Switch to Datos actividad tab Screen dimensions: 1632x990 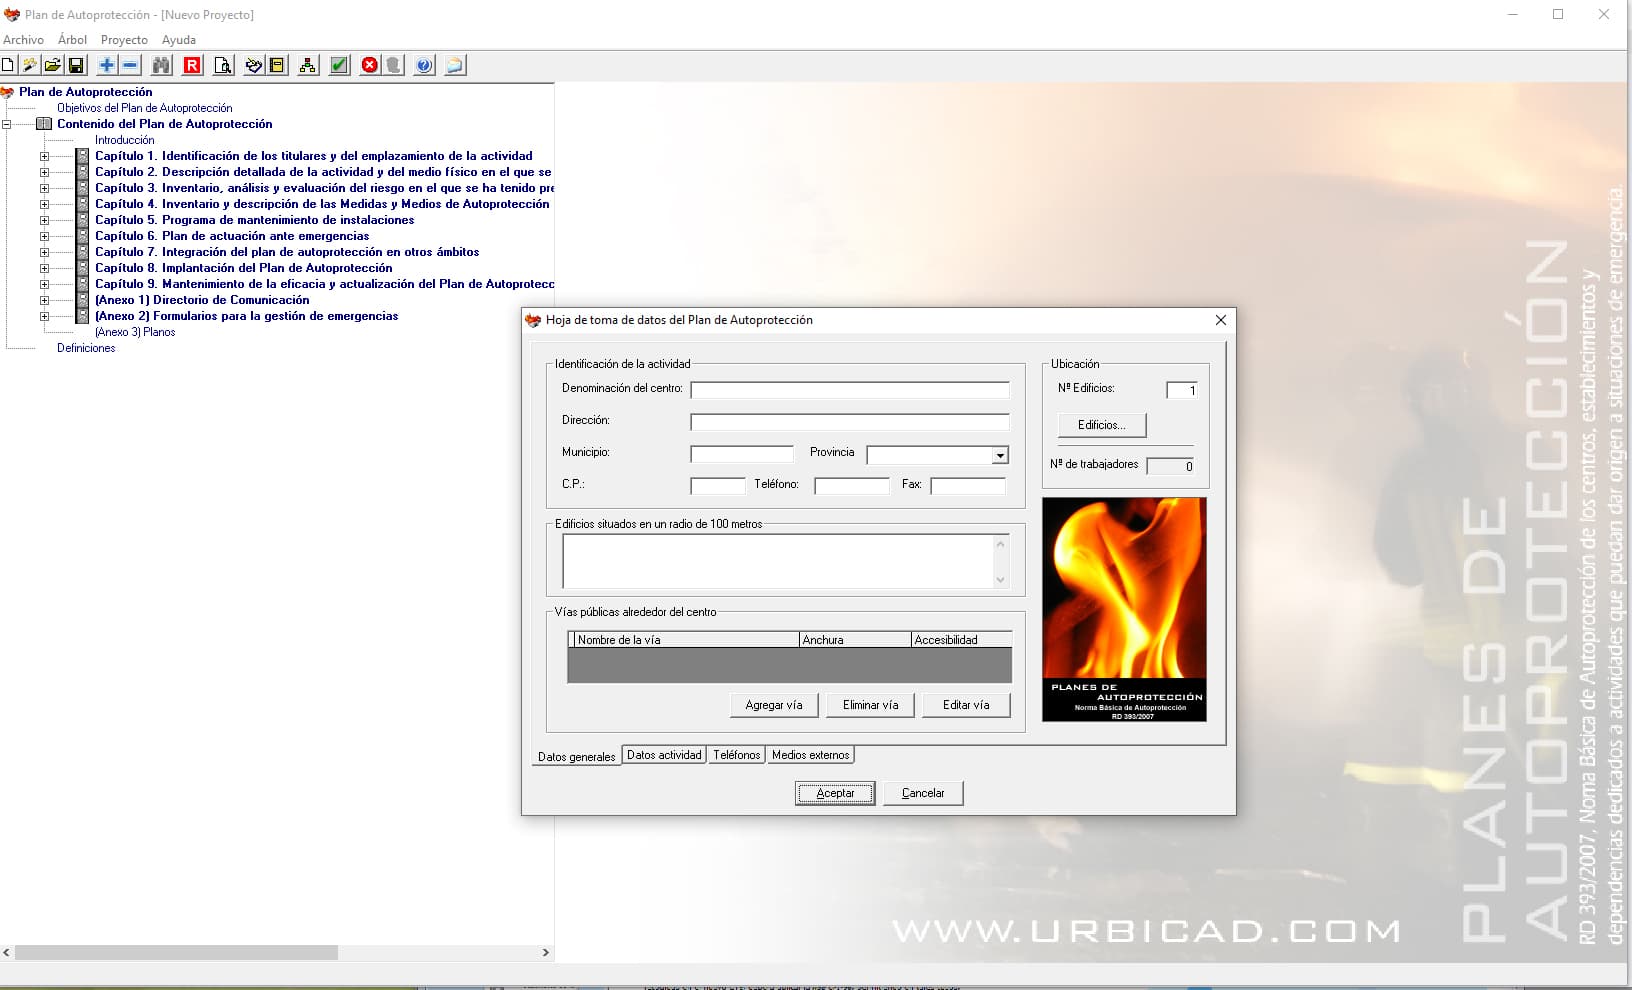coord(664,755)
